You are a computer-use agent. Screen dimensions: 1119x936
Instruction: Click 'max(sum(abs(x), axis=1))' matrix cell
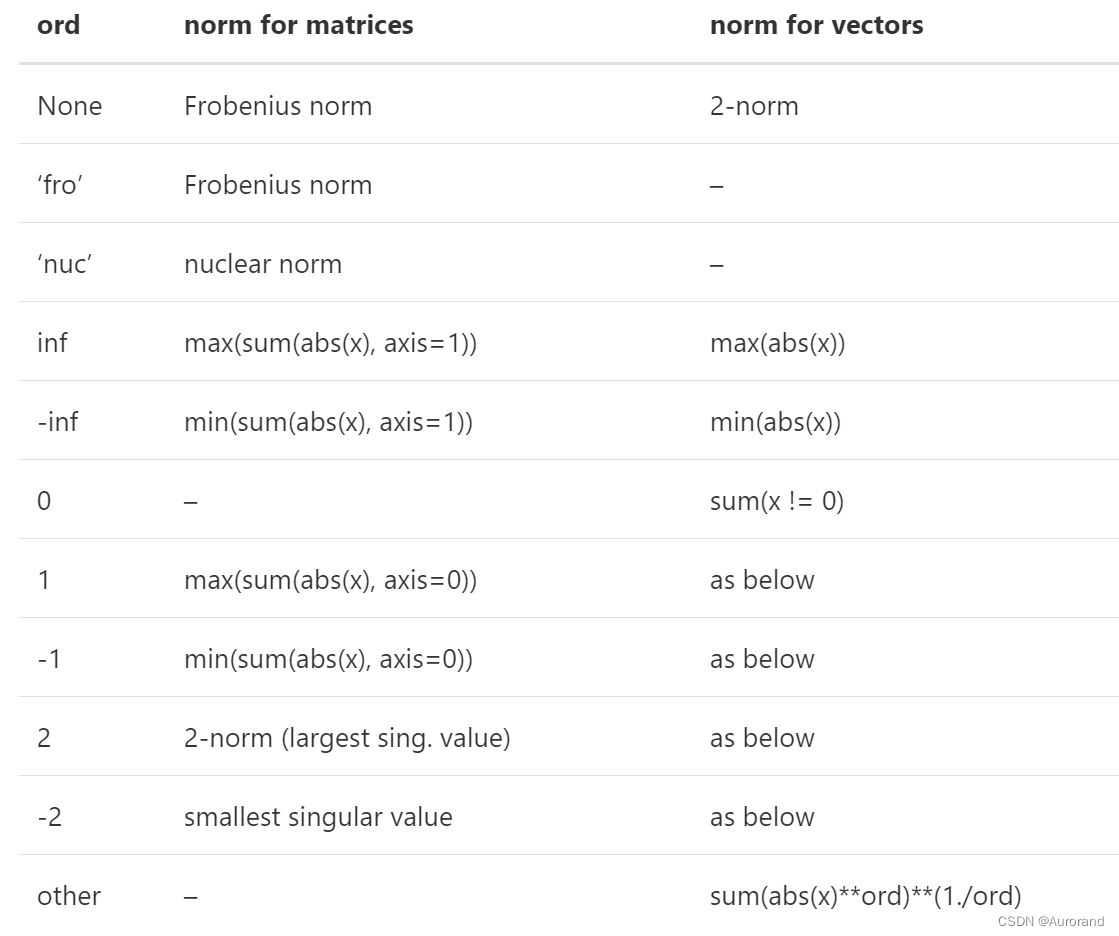pos(330,343)
